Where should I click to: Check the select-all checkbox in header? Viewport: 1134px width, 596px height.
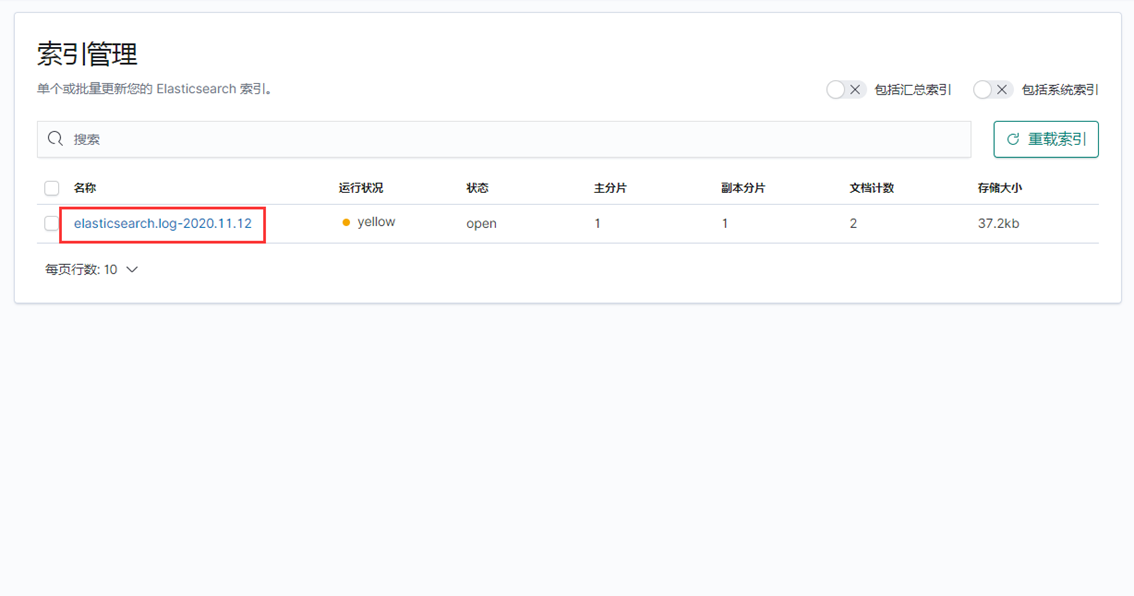coord(51,188)
